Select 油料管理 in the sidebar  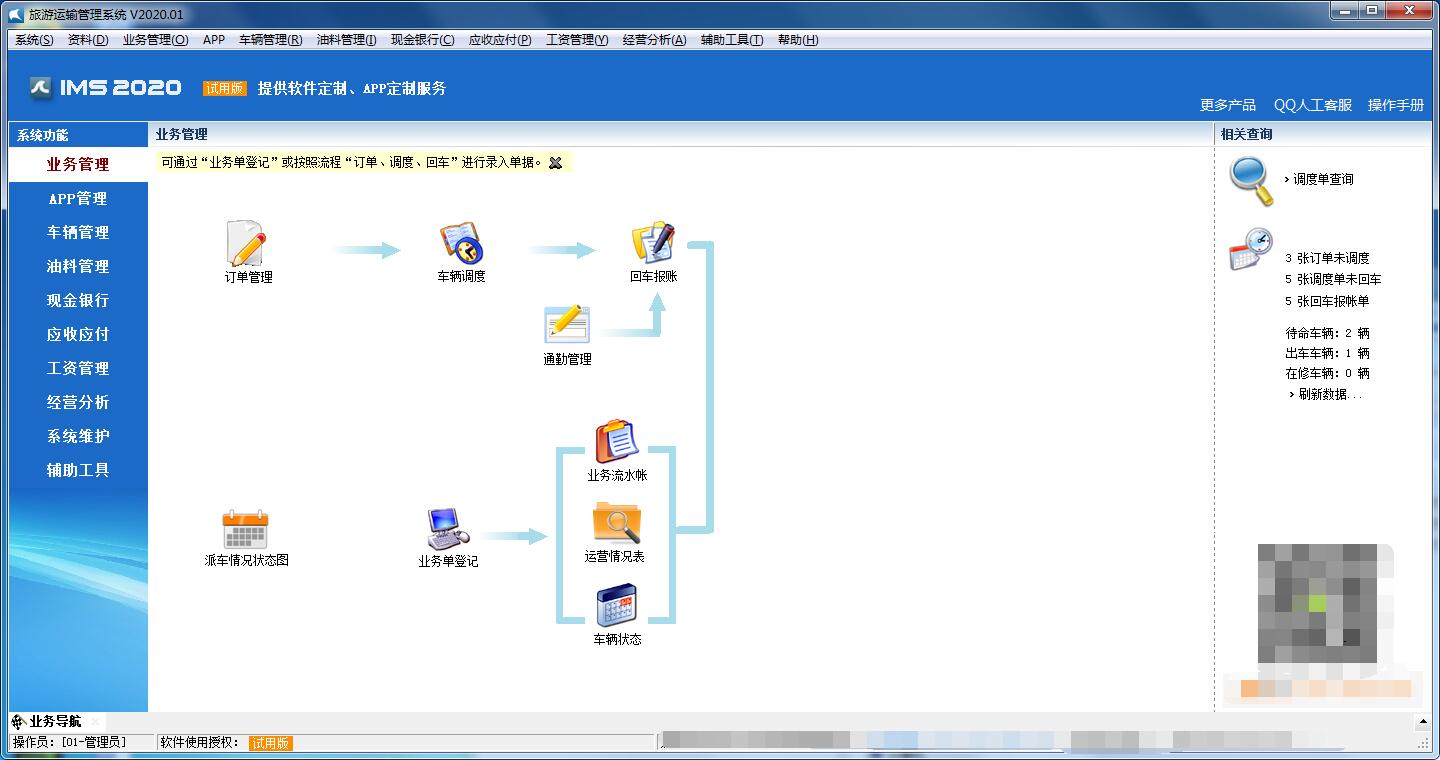[x=78, y=266]
